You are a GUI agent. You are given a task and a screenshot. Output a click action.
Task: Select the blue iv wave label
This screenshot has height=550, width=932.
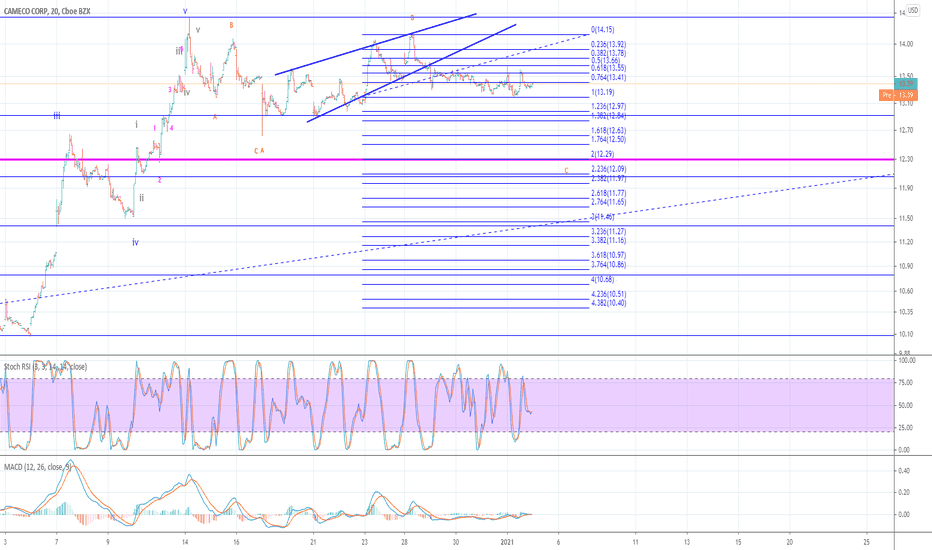point(136,242)
